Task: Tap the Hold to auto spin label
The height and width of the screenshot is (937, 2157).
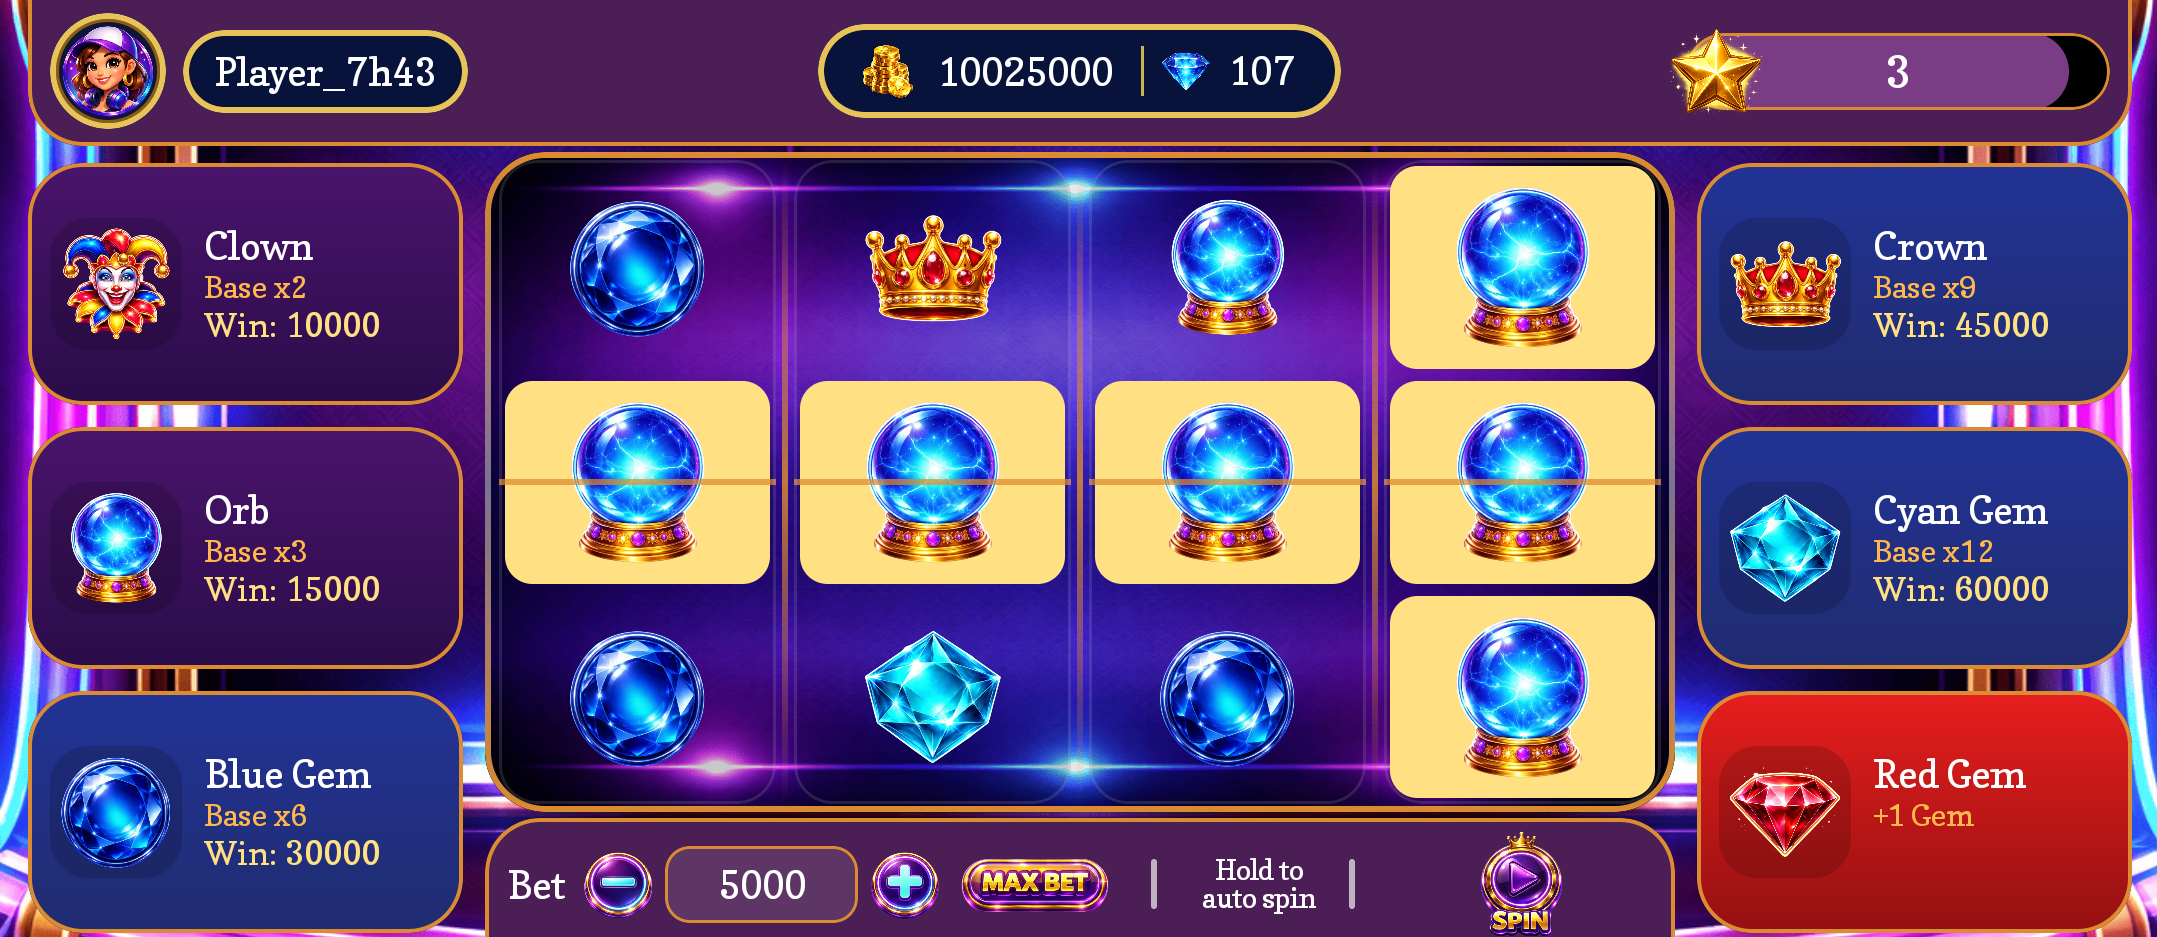Action: (1259, 884)
